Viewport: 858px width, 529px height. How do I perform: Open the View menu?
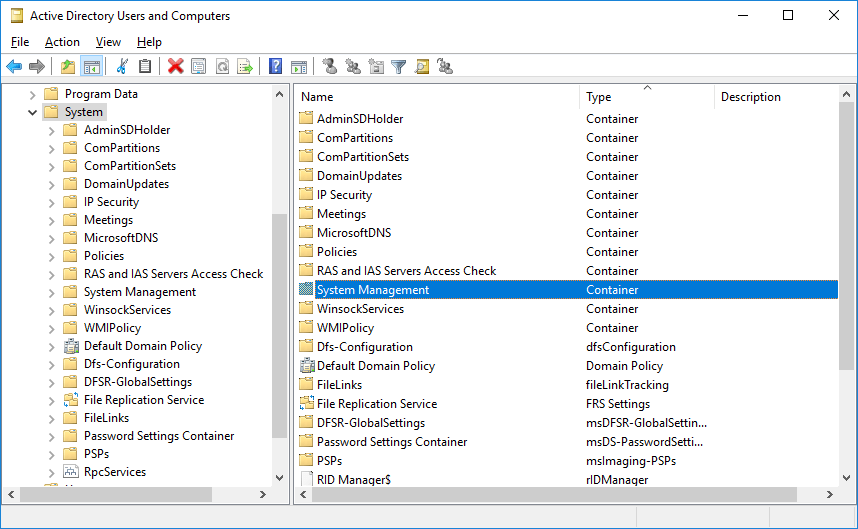[x=108, y=42]
